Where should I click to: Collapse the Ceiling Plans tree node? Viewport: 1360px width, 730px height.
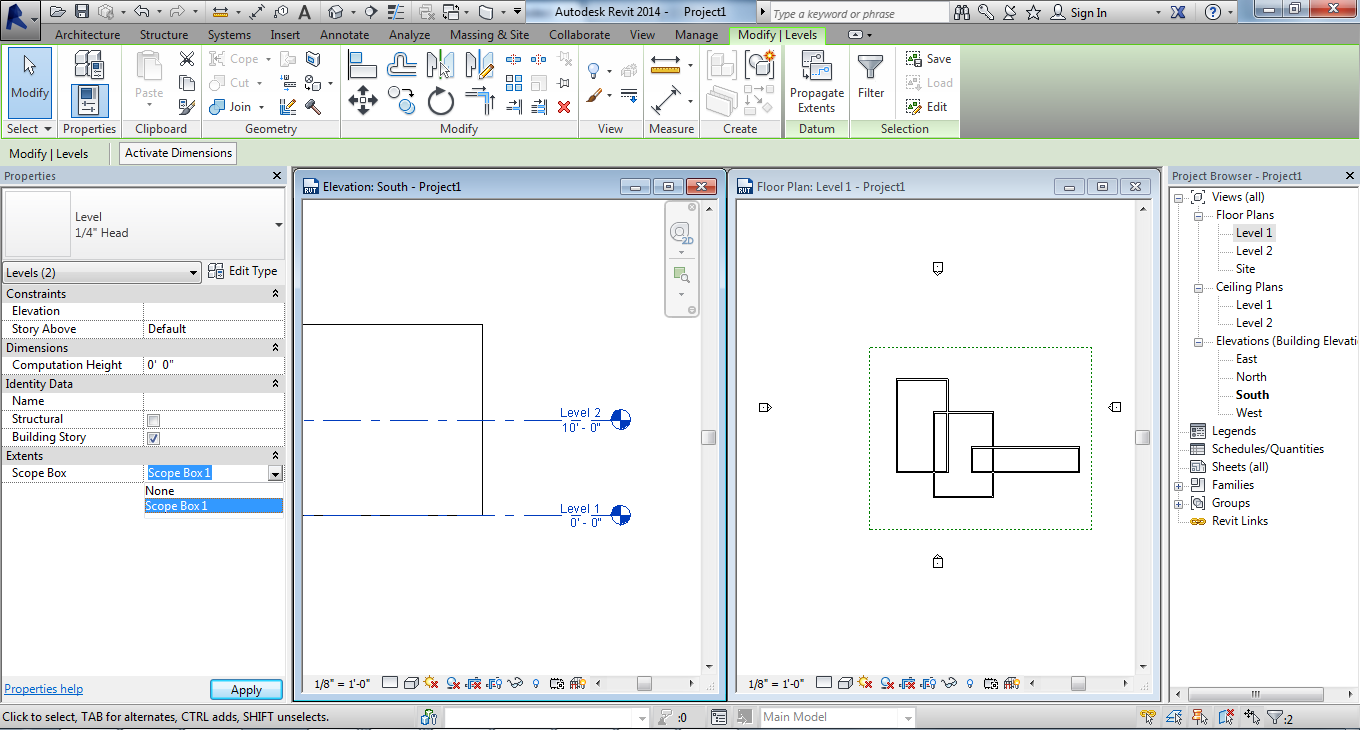[1198, 287]
